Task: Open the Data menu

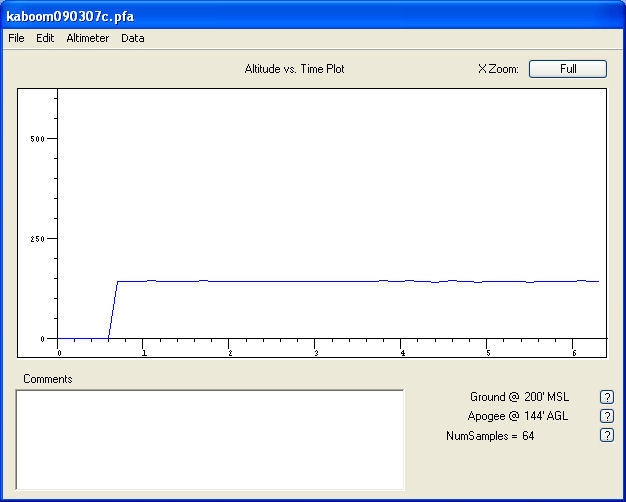Action: click(x=133, y=38)
